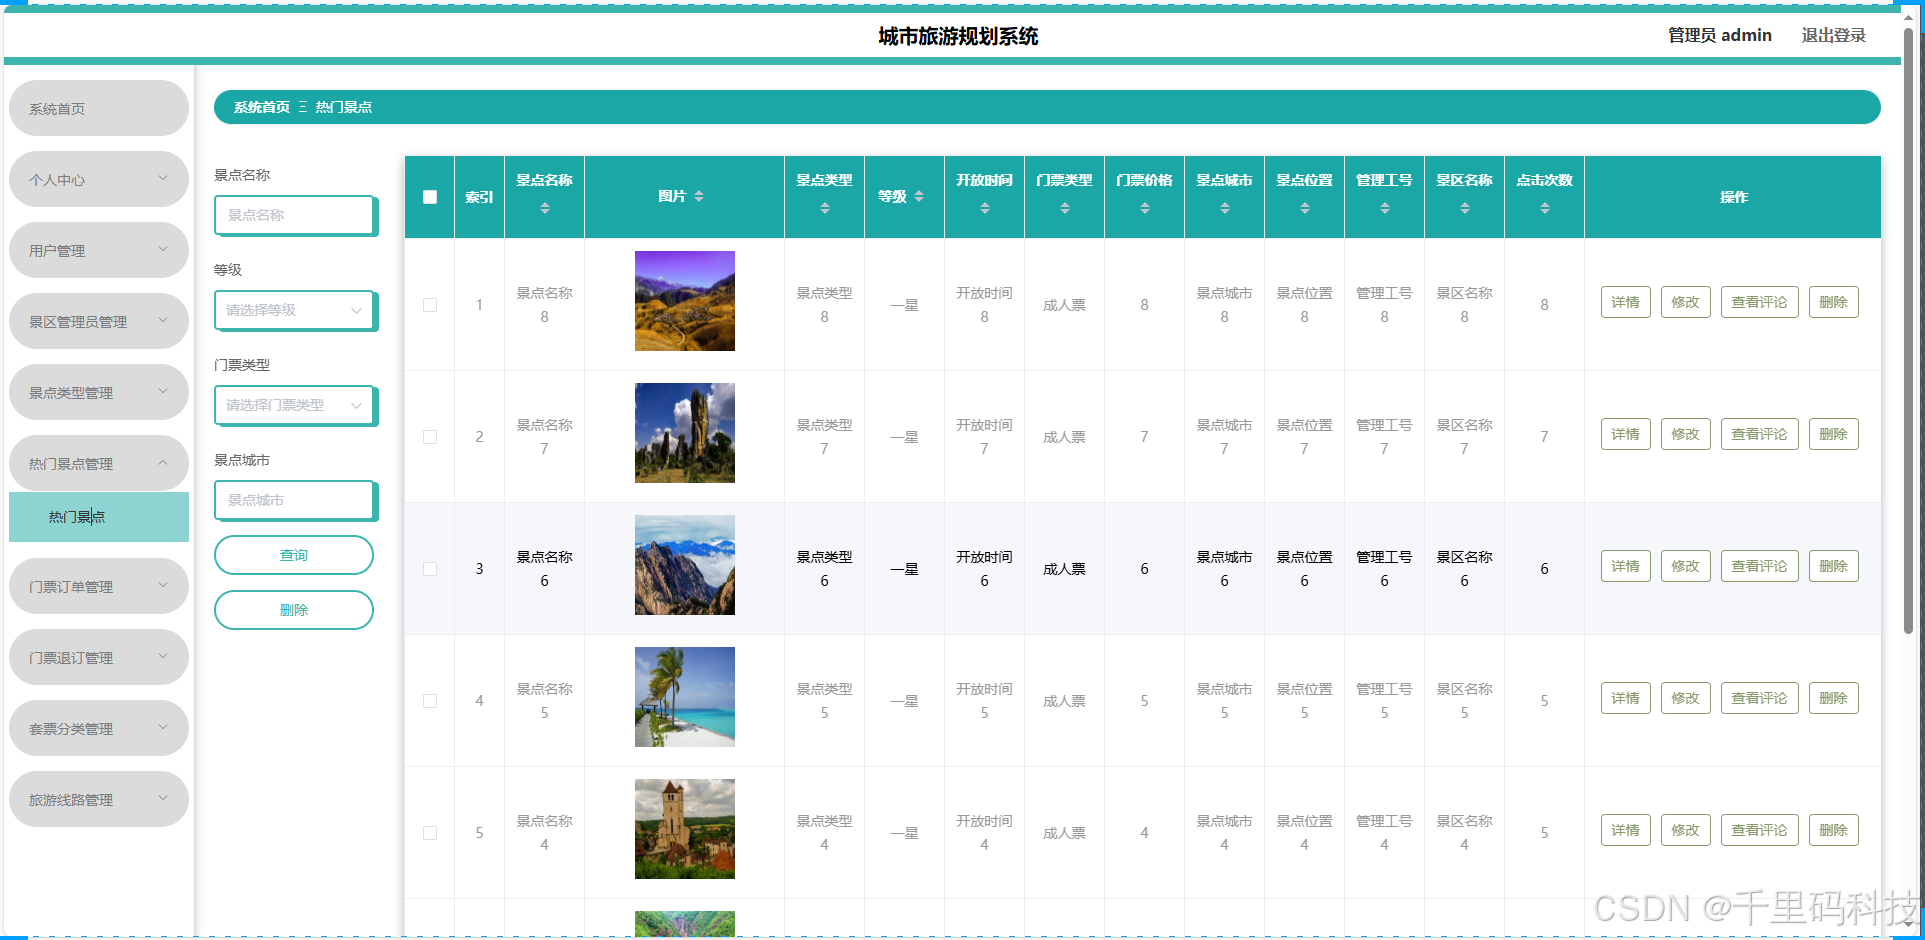Click 修改 for row 景点名称4
The height and width of the screenshot is (940, 1925).
click(1686, 830)
